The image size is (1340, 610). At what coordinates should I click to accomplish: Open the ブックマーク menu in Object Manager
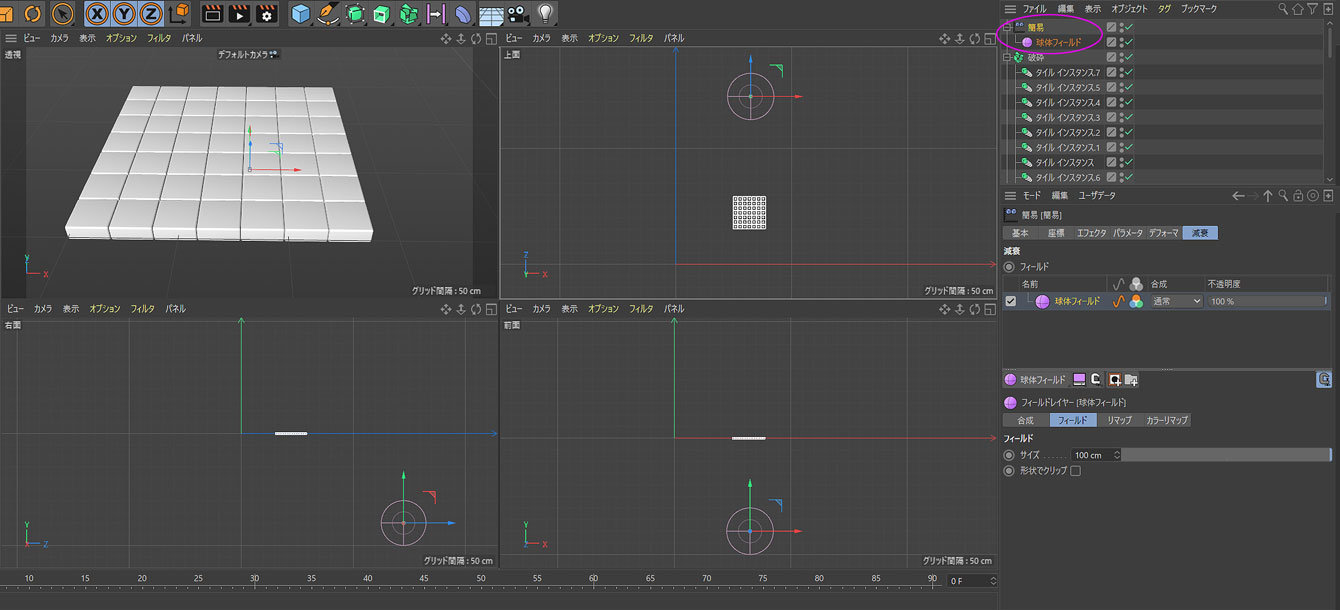point(1199,9)
